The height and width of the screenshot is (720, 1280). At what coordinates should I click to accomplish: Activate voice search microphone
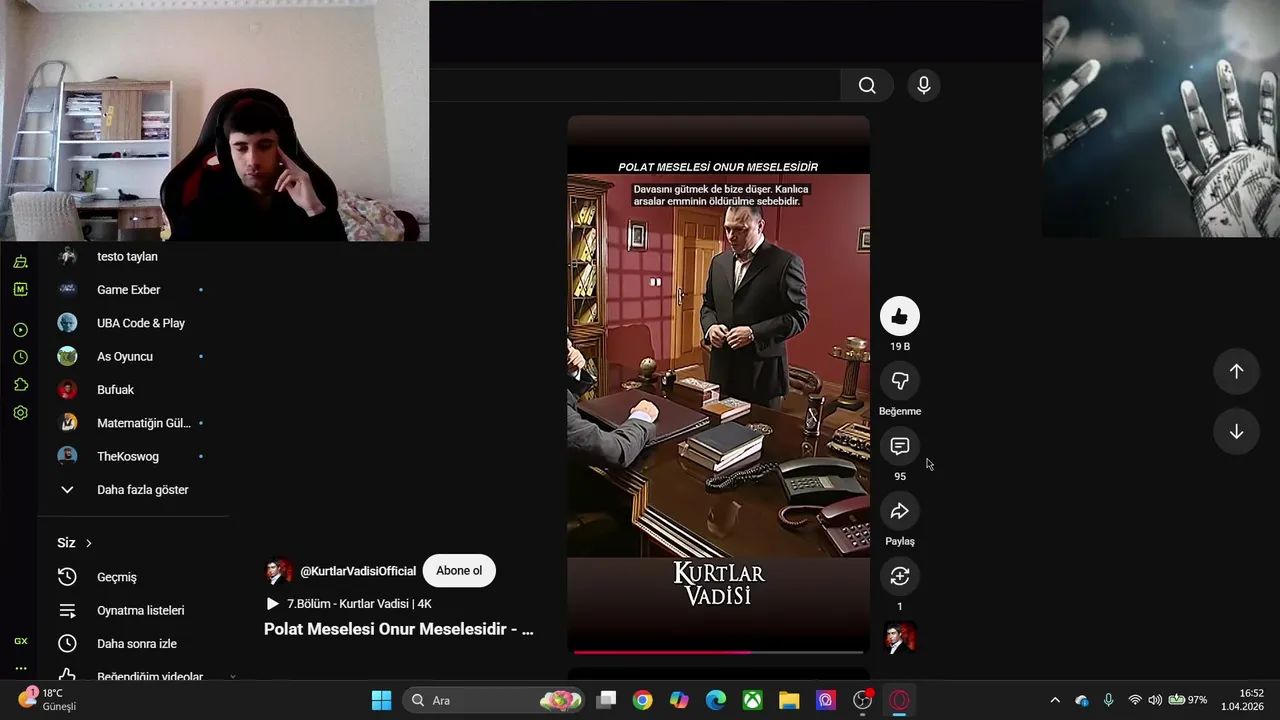(x=924, y=86)
